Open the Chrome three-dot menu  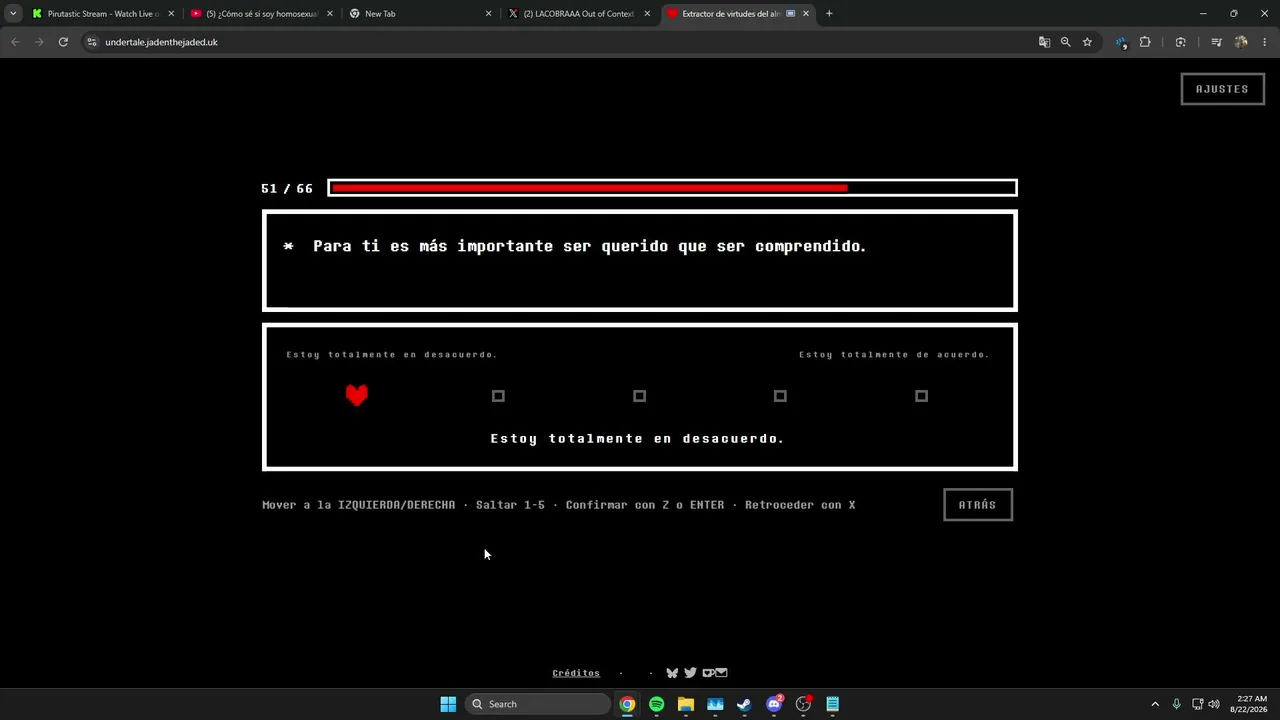[x=1266, y=42]
